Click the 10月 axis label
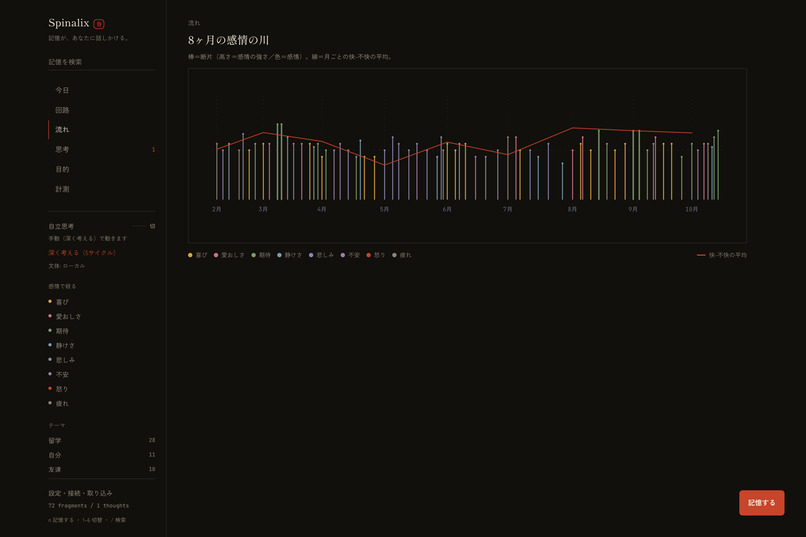 coord(691,209)
